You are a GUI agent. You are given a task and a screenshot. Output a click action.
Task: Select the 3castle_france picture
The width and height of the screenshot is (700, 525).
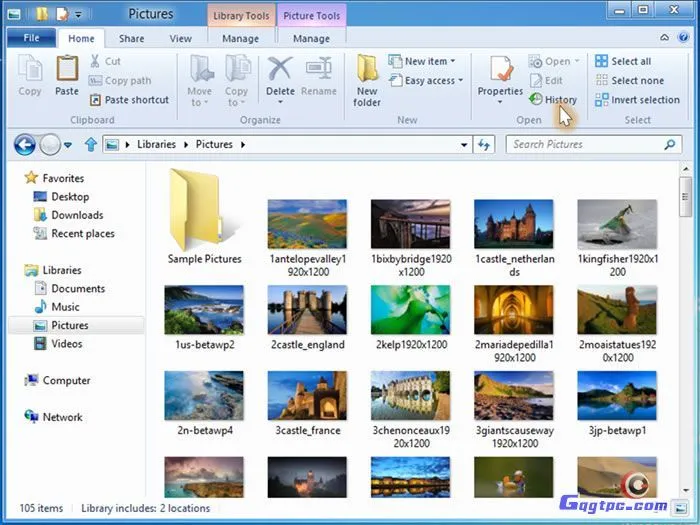pyautogui.click(x=308, y=404)
